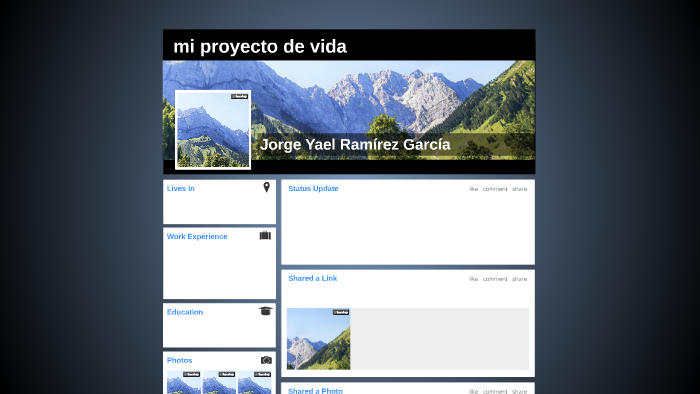Share the Status Update post
This screenshot has height=394, width=700.
pyautogui.click(x=520, y=189)
